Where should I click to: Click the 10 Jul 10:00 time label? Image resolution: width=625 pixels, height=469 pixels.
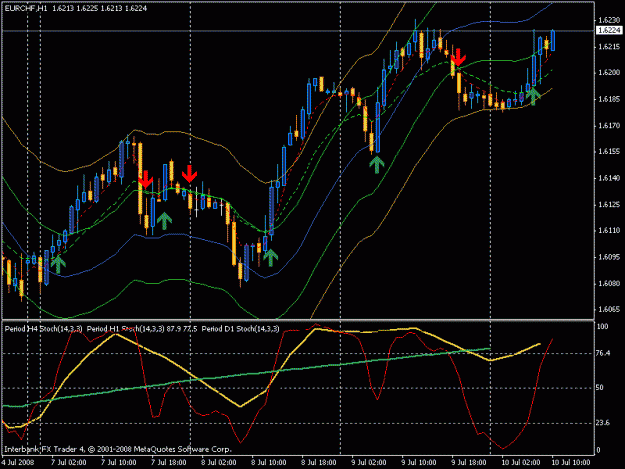tap(570, 462)
